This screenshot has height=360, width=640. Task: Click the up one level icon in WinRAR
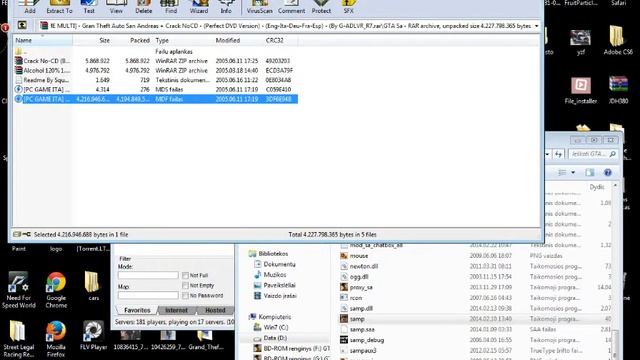[x=22, y=26]
